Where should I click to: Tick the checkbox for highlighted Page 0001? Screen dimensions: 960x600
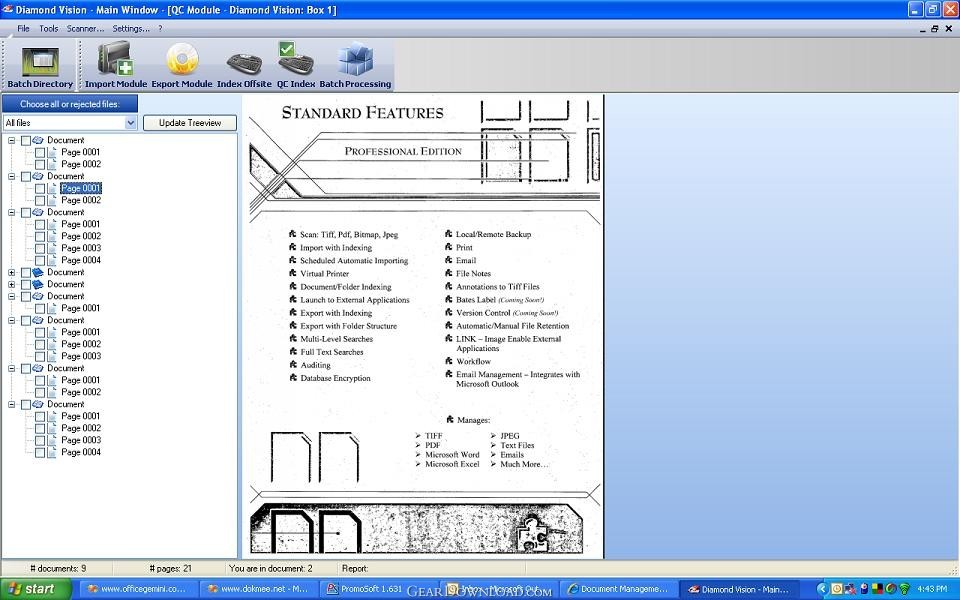point(40,189)
